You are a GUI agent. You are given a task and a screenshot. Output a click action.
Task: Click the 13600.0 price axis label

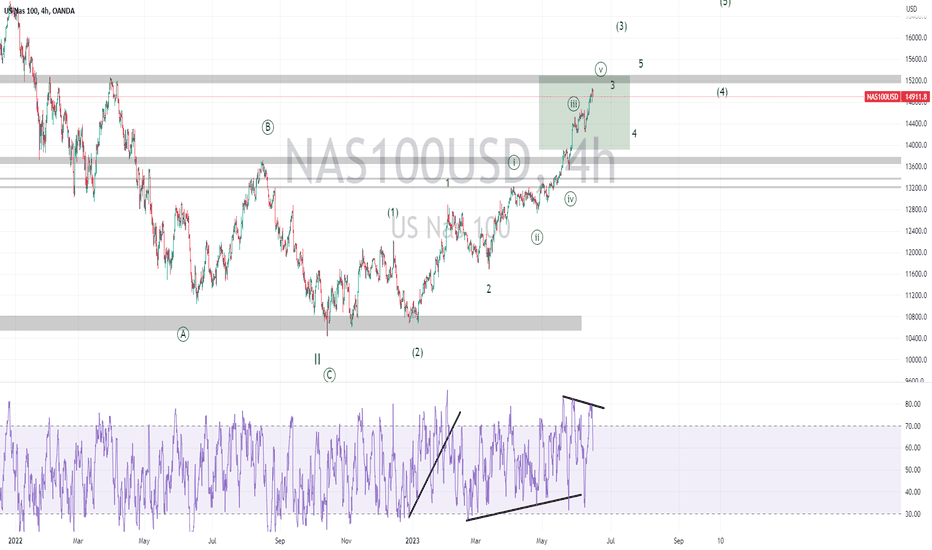916,166
